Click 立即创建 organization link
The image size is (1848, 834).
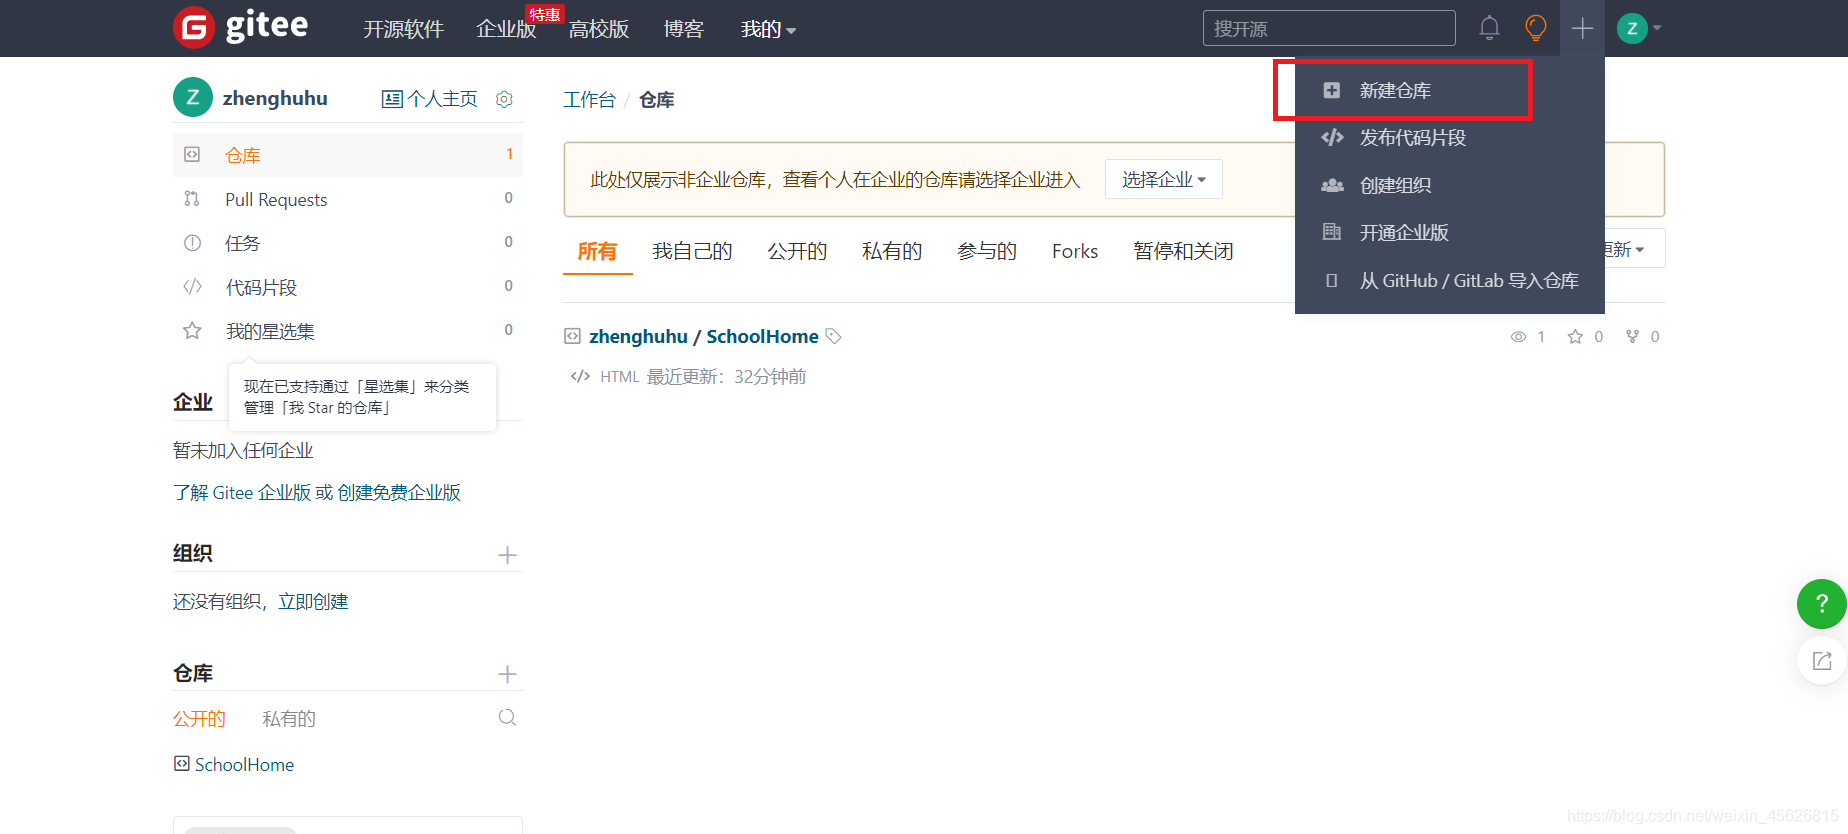pos(313,601)
